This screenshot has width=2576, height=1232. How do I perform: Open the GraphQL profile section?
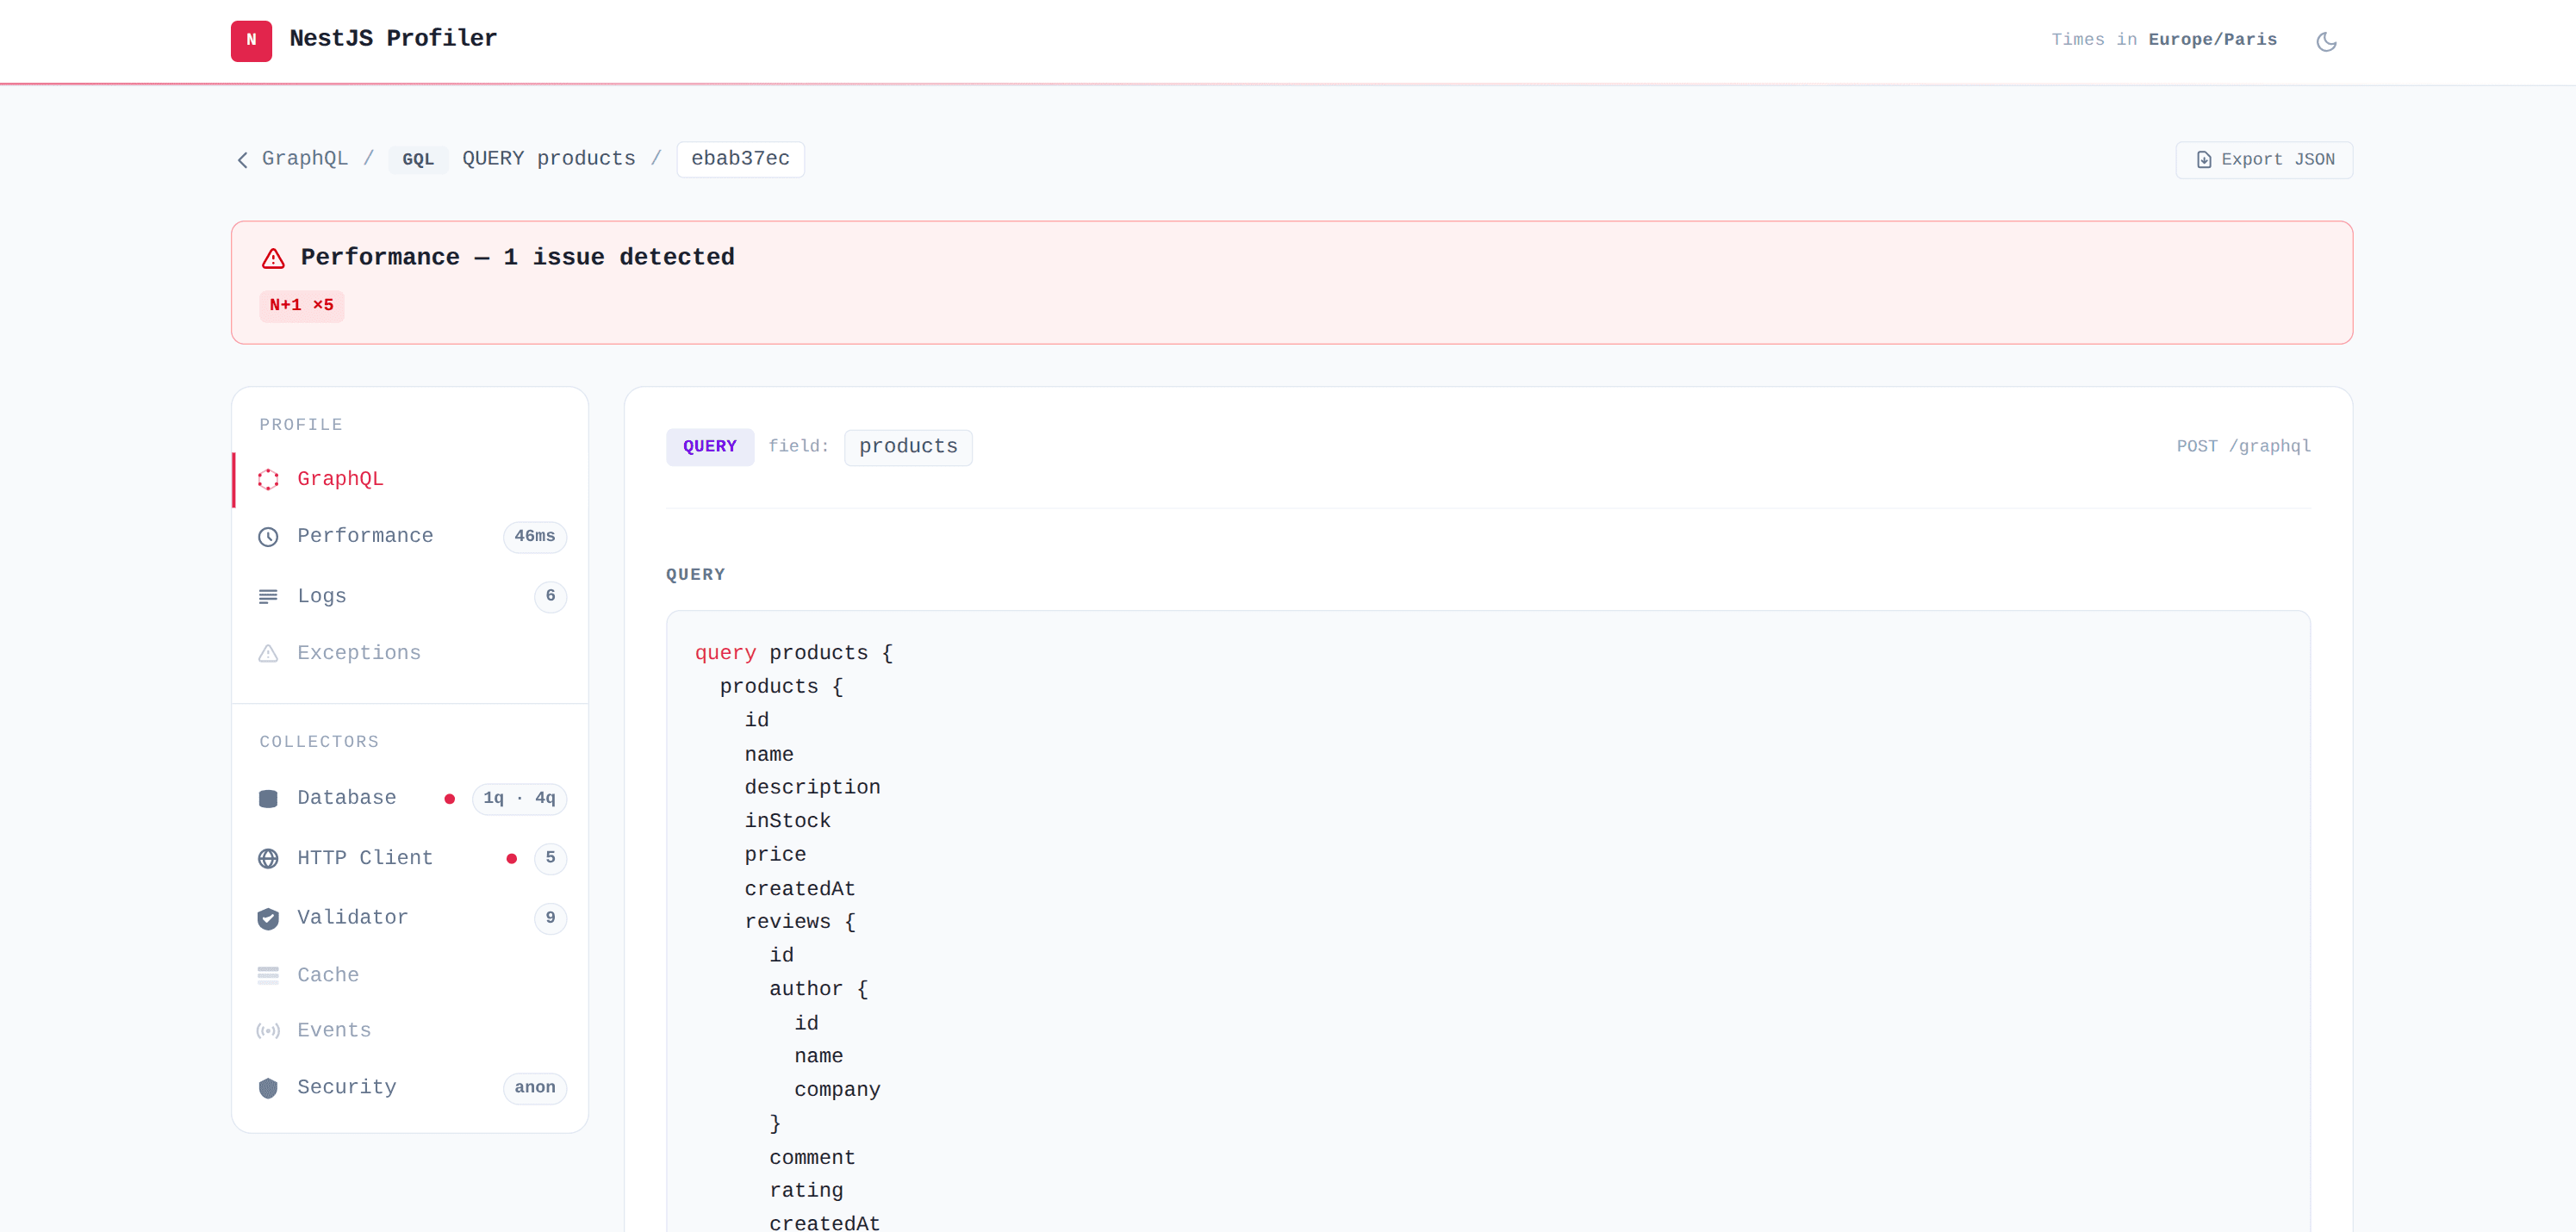(x=411, y=480)
